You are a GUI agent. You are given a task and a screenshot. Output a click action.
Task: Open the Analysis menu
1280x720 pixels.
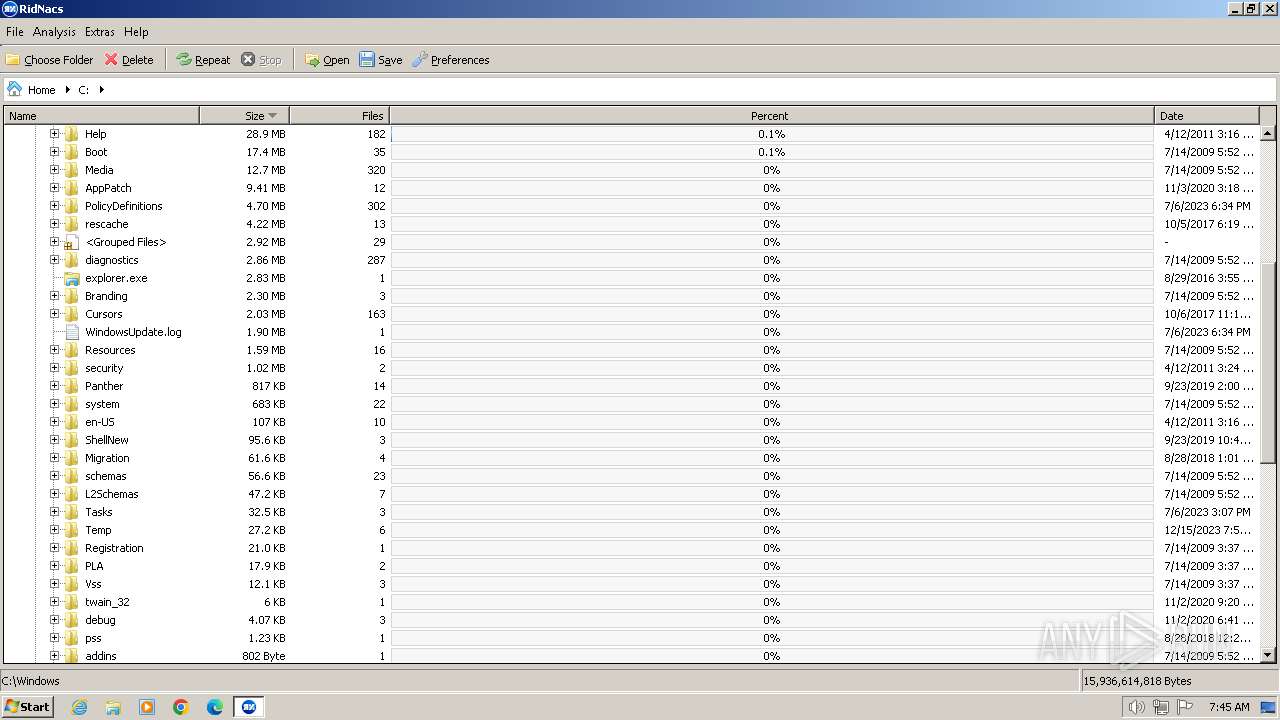[54, 32]
